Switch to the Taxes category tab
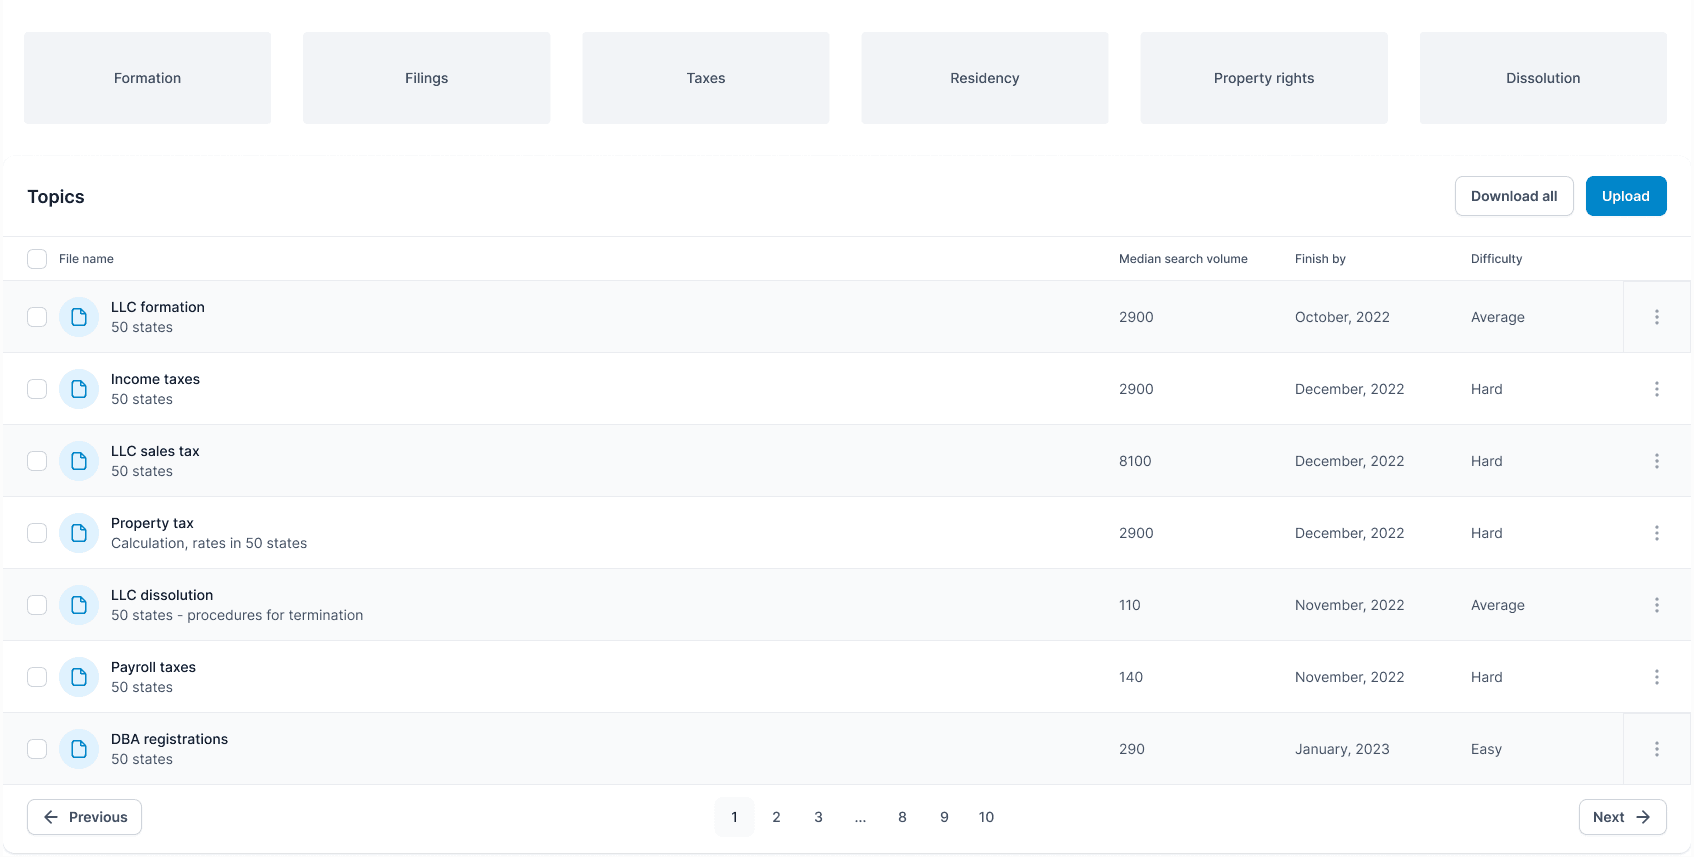This screenshot has height=857, width=1694. pyautogui.click(x=705, y=78)
